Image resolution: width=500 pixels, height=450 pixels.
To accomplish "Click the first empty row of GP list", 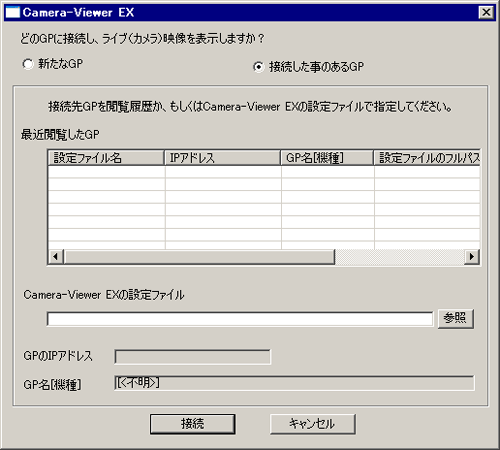I will (x=264, y=172).
